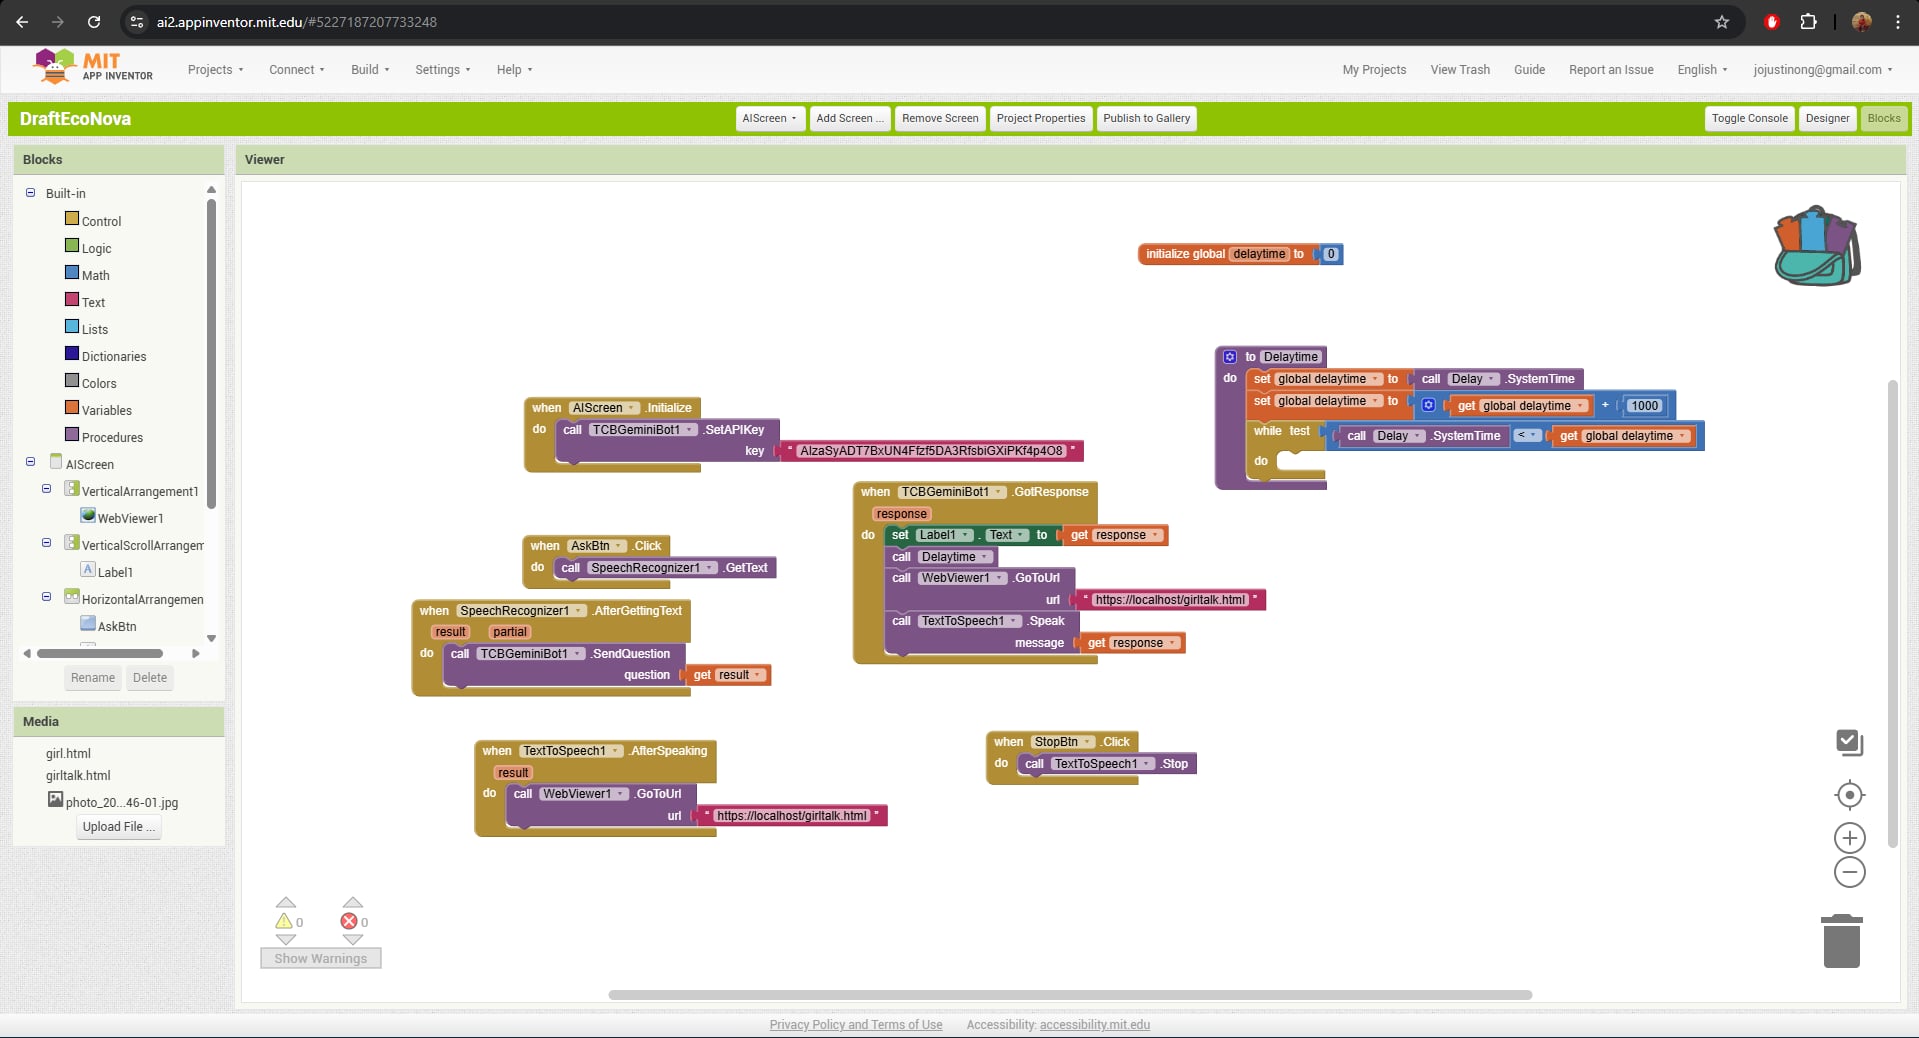
Task: Select the Colors blocks category
Action: click(x=99, y=383)
